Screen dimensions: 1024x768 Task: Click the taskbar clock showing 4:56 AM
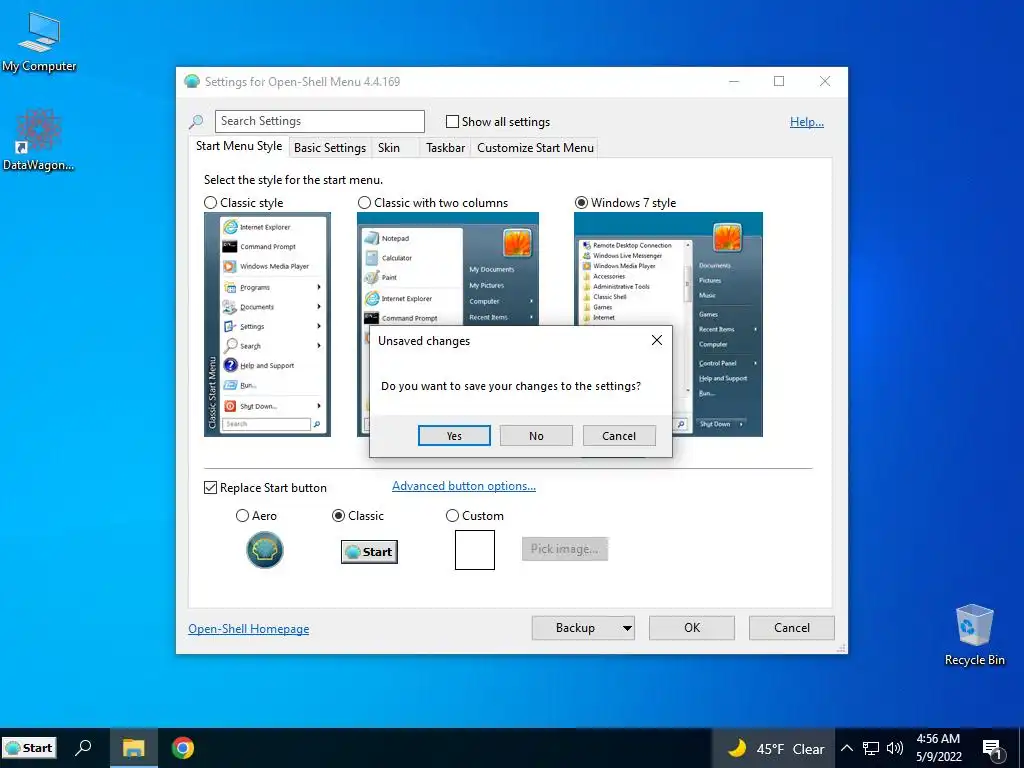click(x=938, y=748)
